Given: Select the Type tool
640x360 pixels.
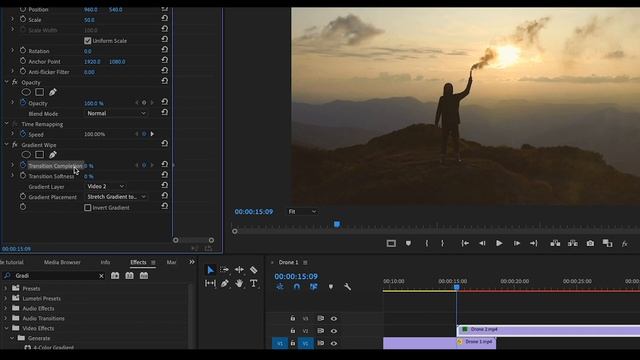Looking at the screenshot, I should point(253,283).
